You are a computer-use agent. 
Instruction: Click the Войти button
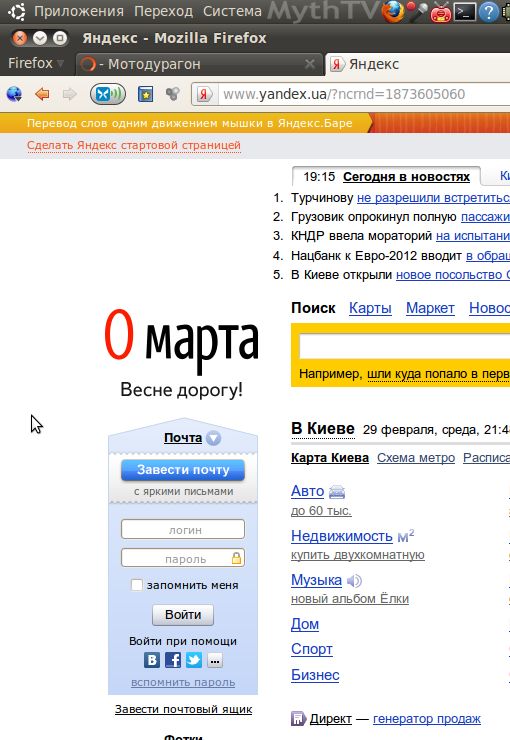[183, 614]
